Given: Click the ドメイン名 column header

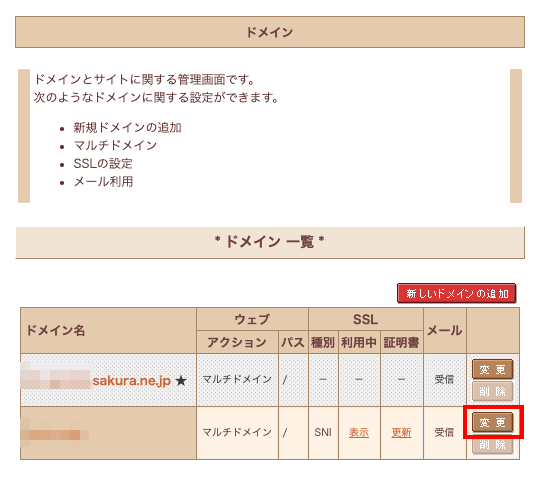Looking at the screenshot, I should 56,331.
